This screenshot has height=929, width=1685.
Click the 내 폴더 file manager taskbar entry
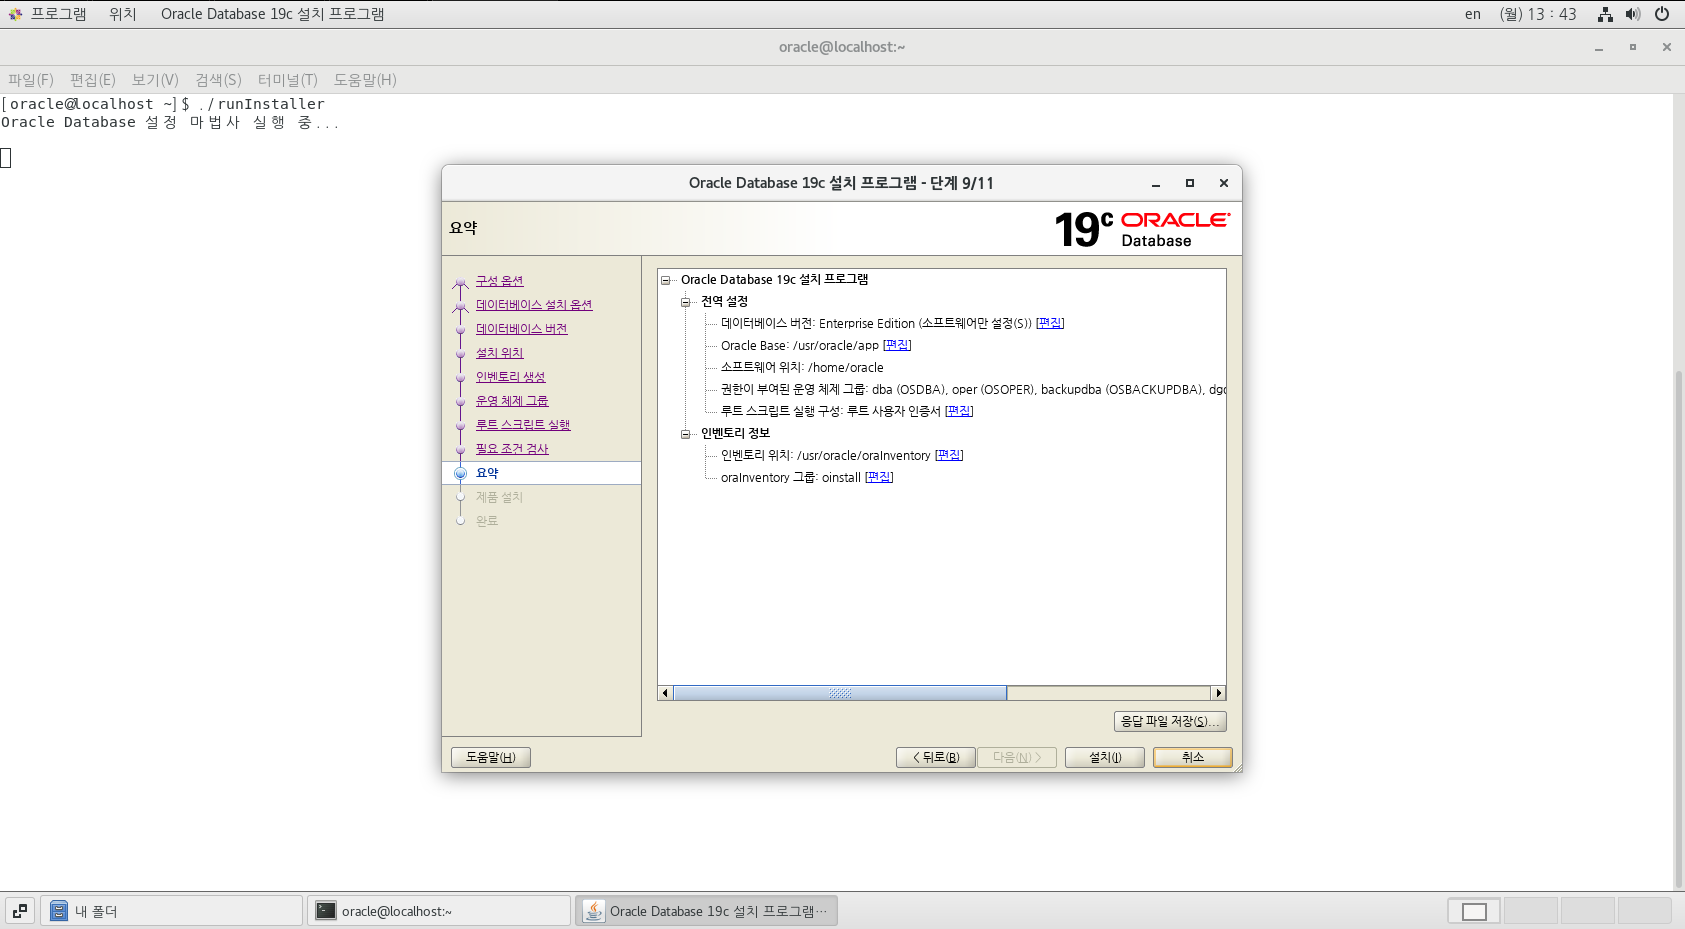tap(172, 911)
